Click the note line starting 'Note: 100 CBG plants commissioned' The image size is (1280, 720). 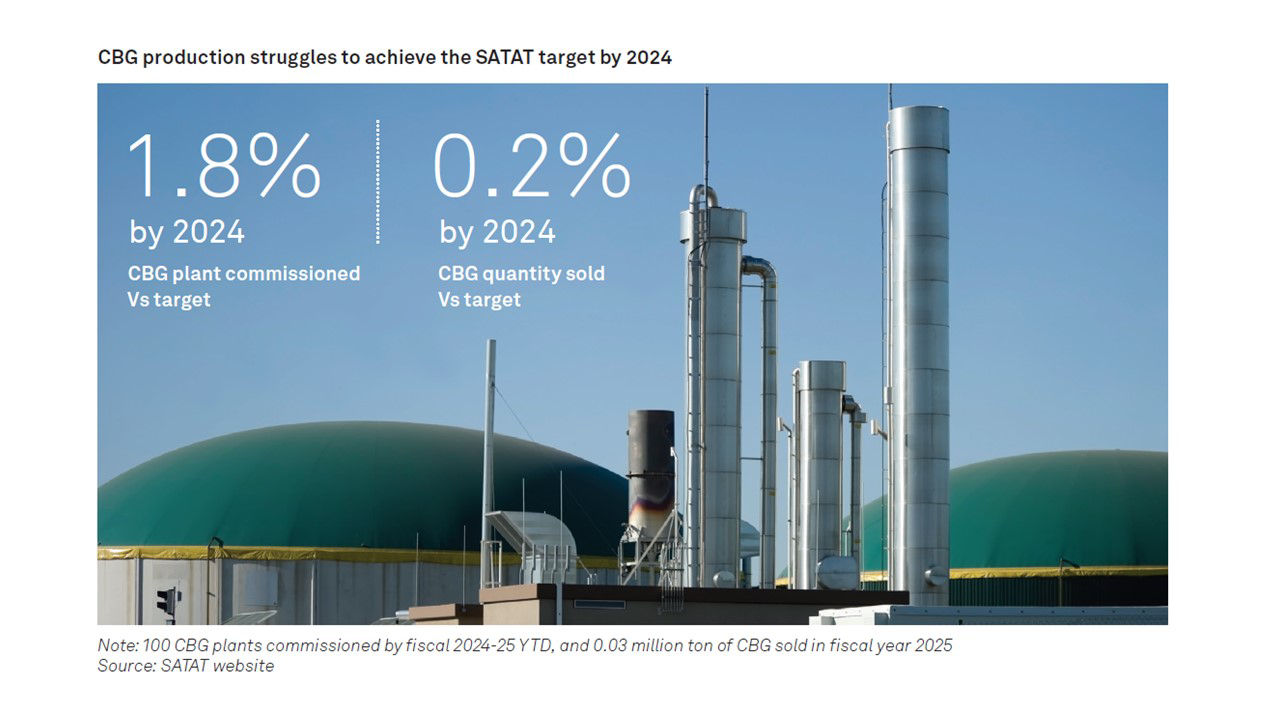pos(525,646)
